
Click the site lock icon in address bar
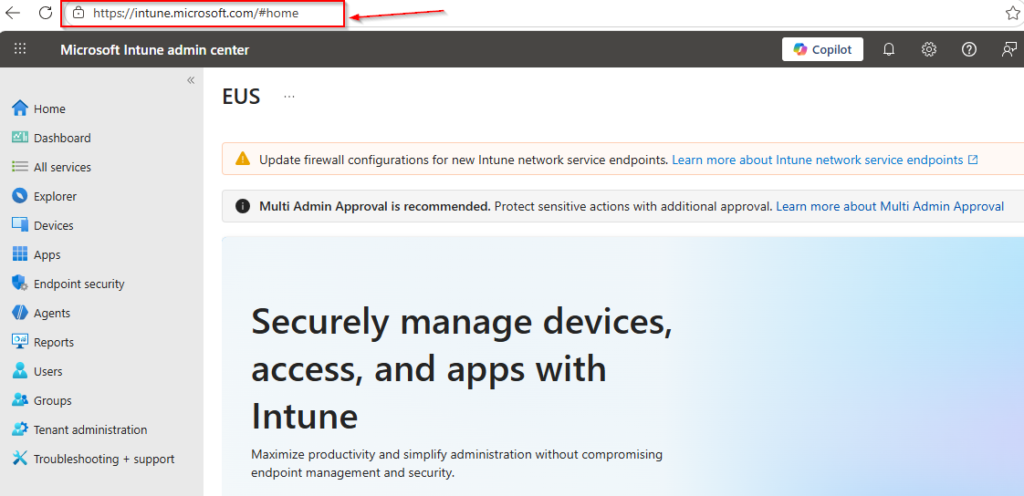pyautogui.click(x=79, y=12)
